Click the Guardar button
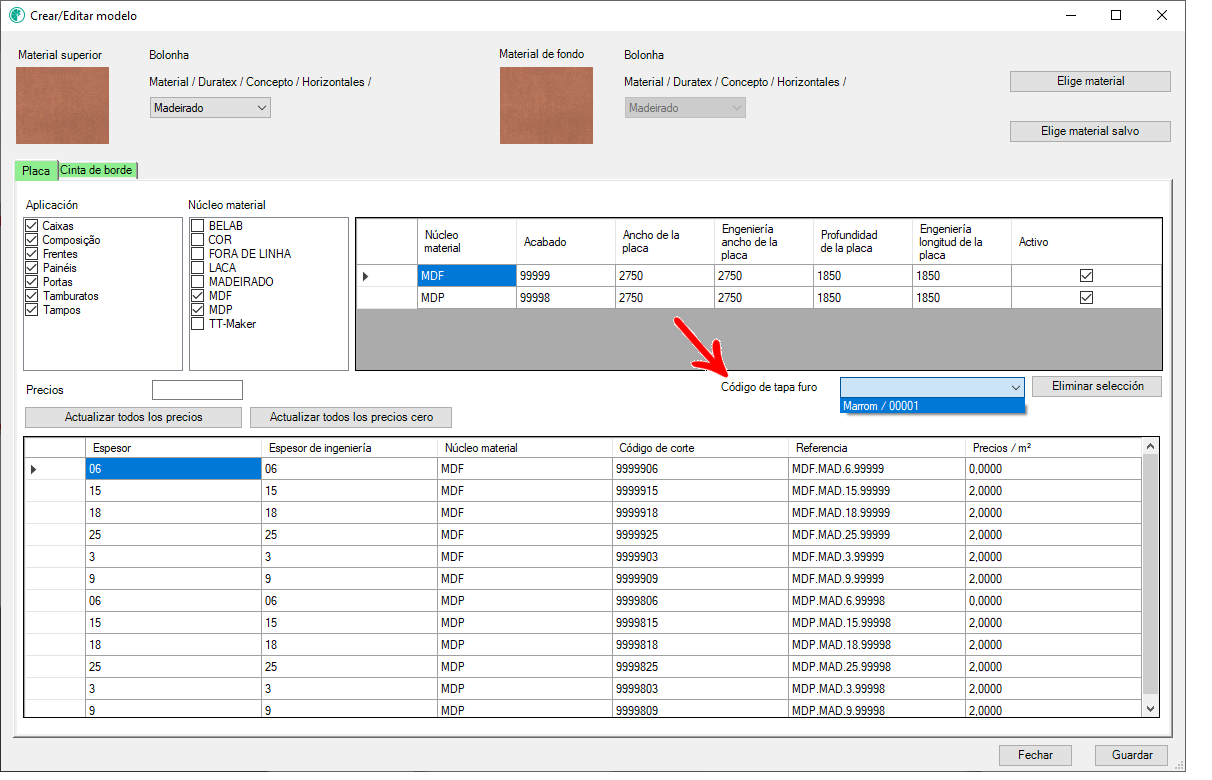The image size is (1212, 780). [1132, 755]
